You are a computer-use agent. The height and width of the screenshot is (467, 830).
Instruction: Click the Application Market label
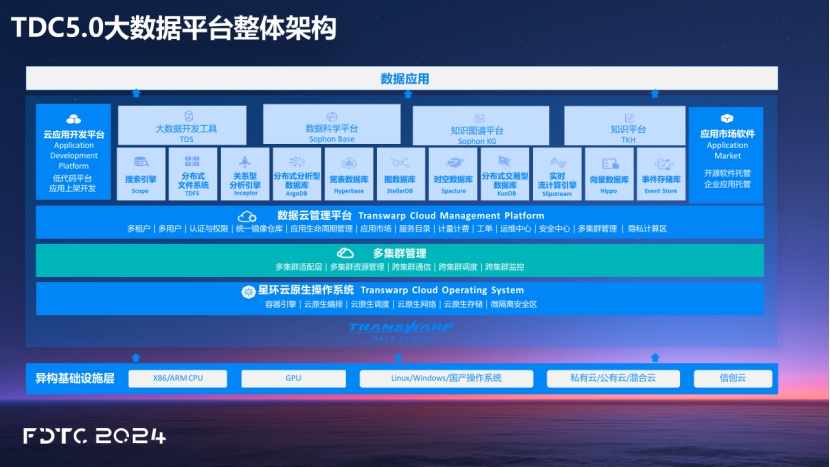727,150
